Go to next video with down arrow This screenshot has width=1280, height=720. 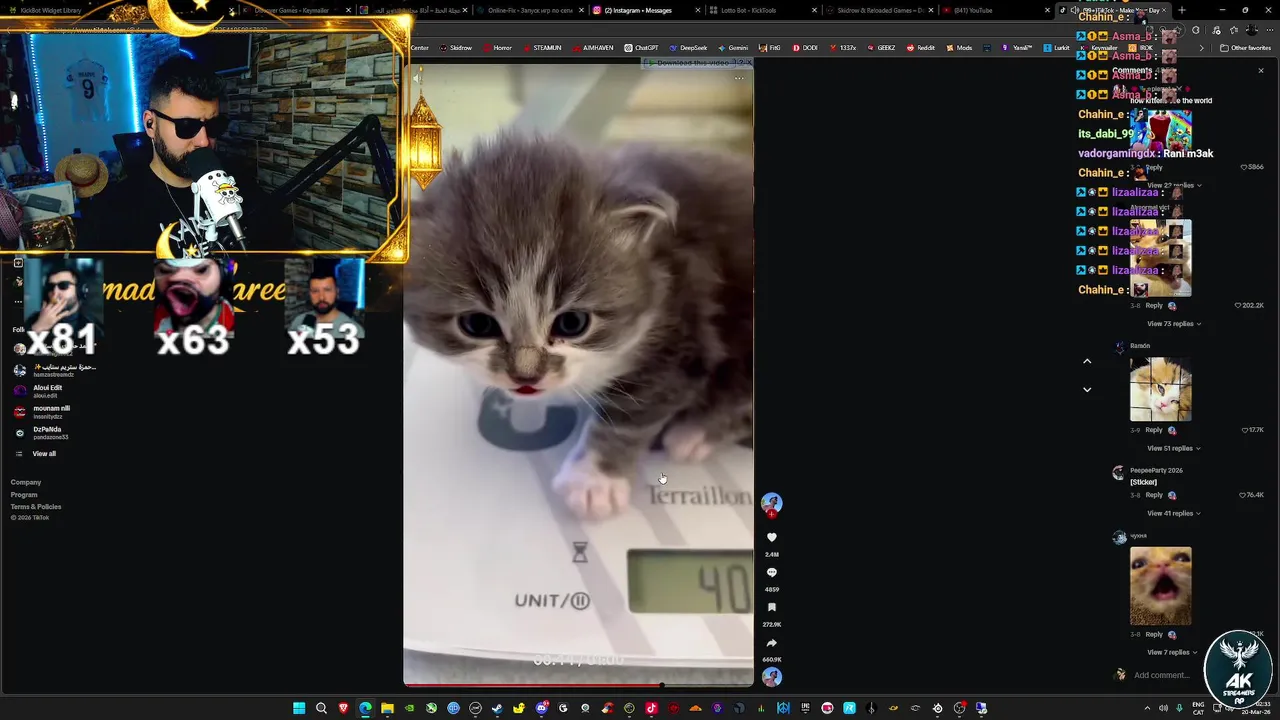(x=1087, y=390)
